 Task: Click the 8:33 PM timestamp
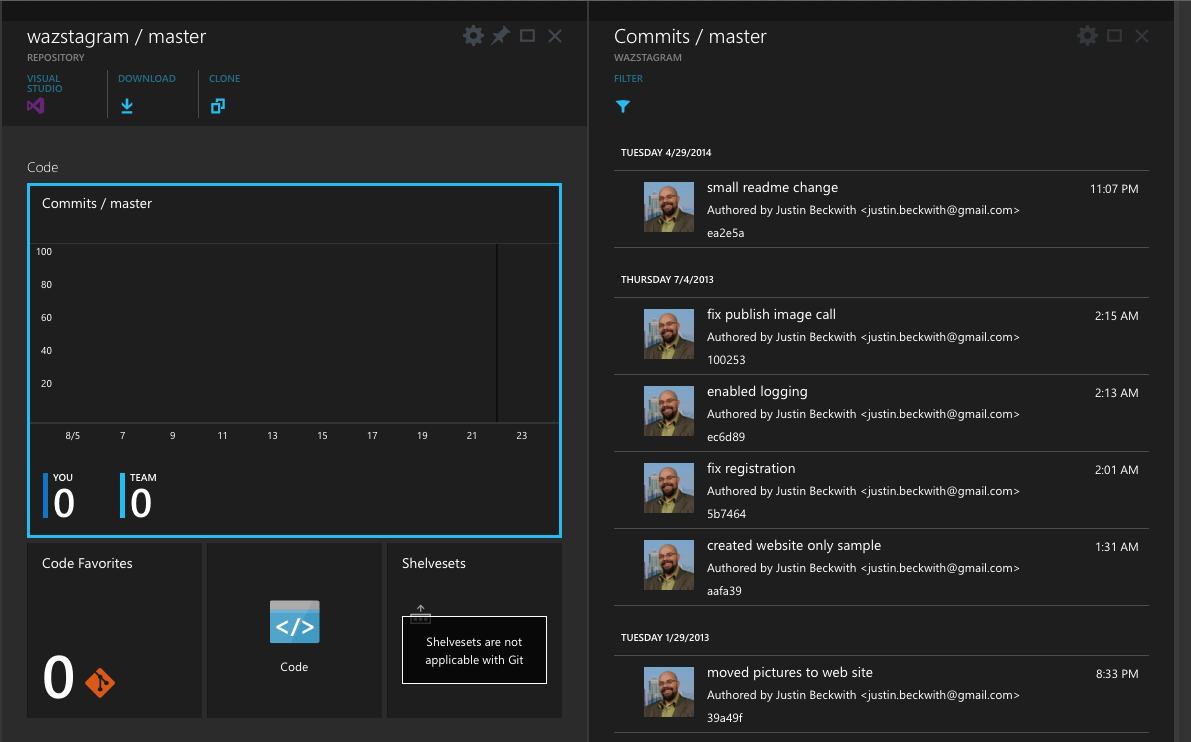coord(1117,674)
